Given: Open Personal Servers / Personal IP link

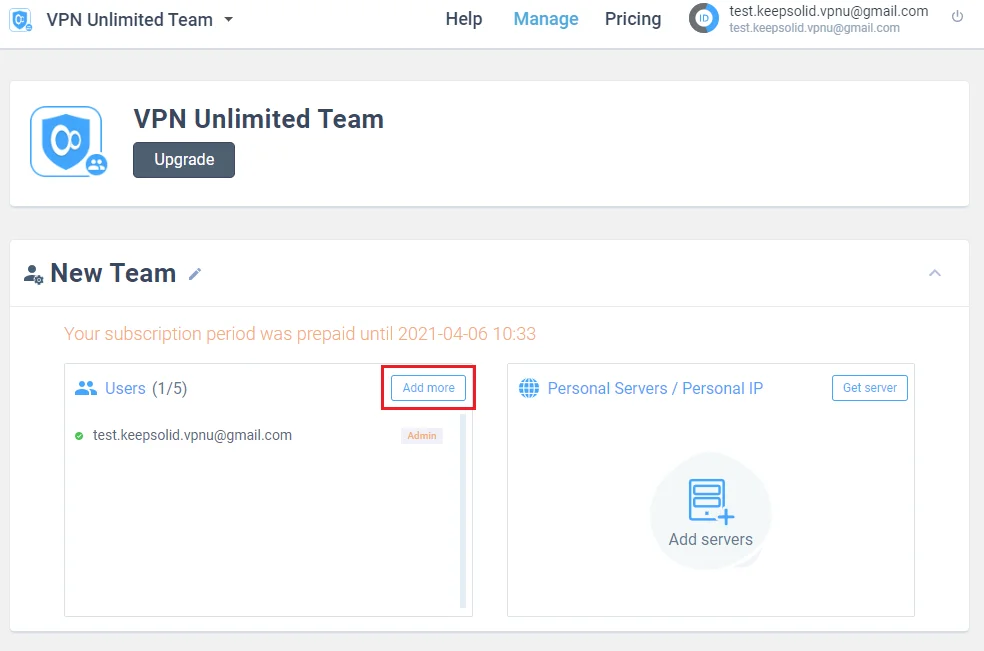Looking at the screenshot, I should 655,388.
